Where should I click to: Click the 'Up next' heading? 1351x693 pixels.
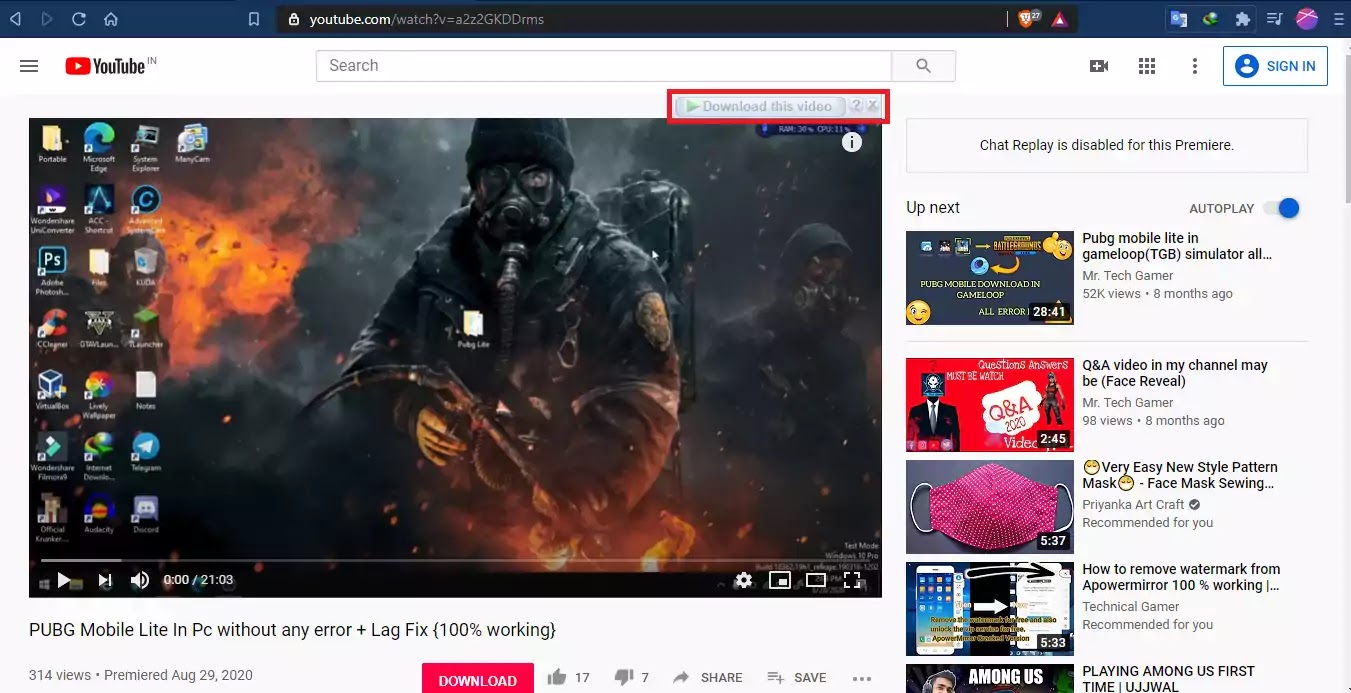pyautogui.click(x=933, y=208)
